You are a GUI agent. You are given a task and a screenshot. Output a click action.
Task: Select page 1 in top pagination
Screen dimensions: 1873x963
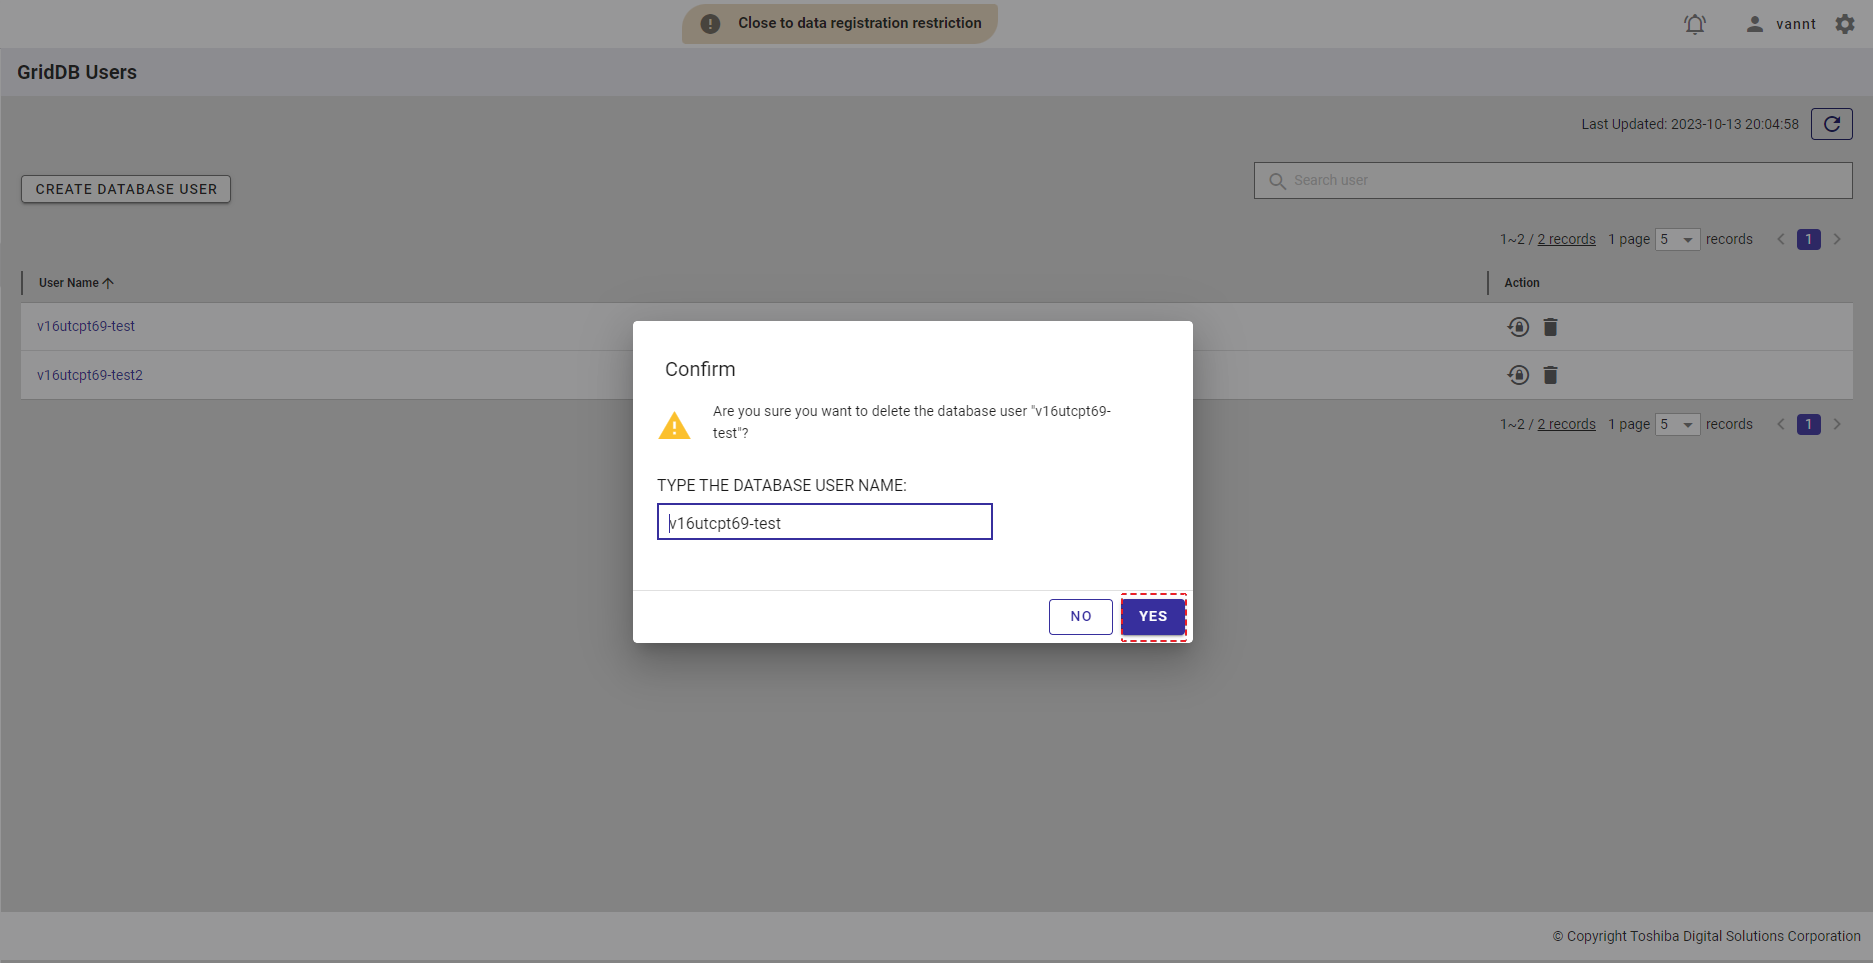click(1808, 240)
